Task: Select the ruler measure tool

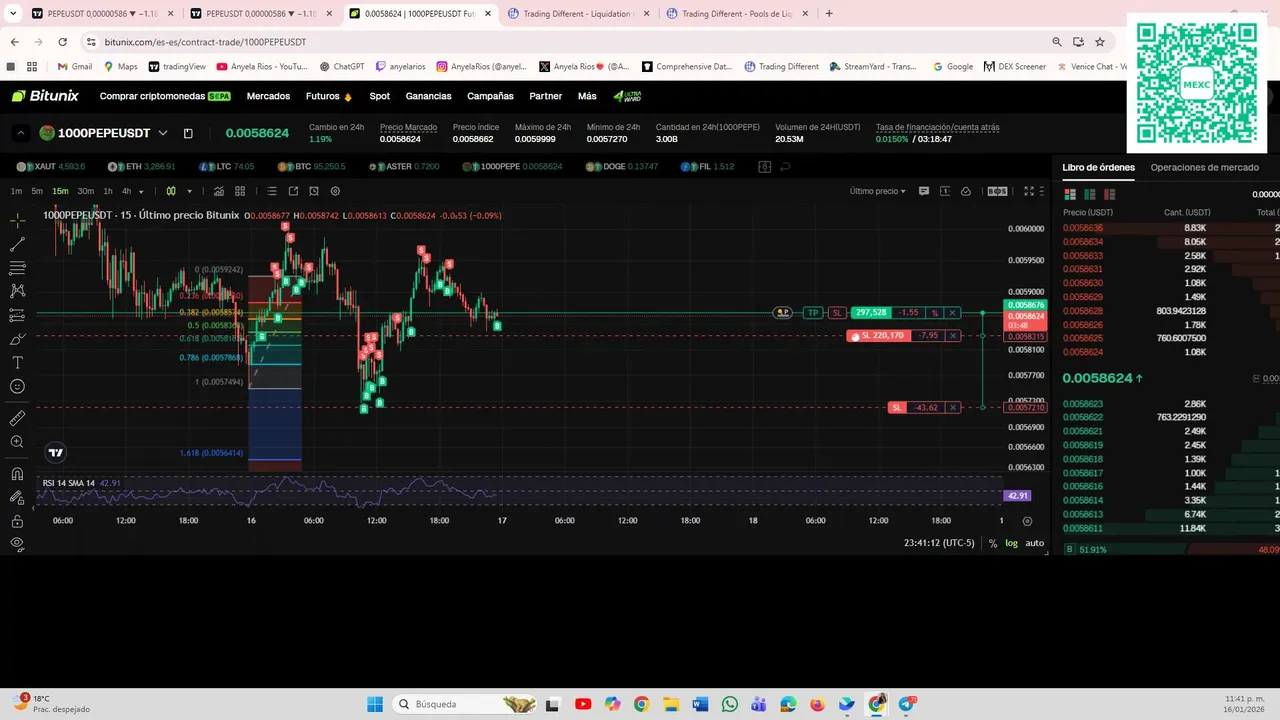Action: click(x=17, y=418)
